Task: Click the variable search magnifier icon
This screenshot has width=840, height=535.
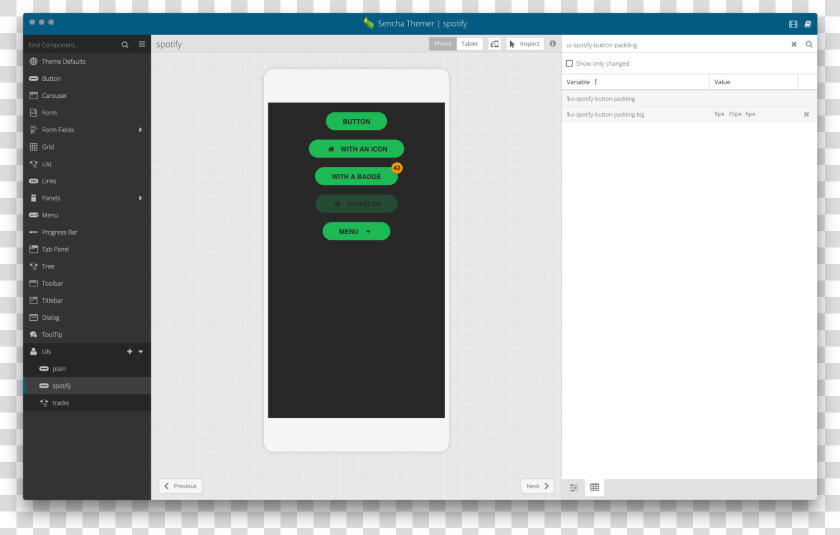Action: click(x=809, y=44)
